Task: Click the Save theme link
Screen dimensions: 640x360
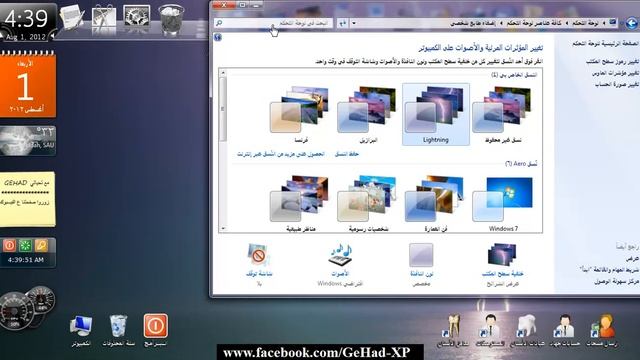Action: click(347, 154)
